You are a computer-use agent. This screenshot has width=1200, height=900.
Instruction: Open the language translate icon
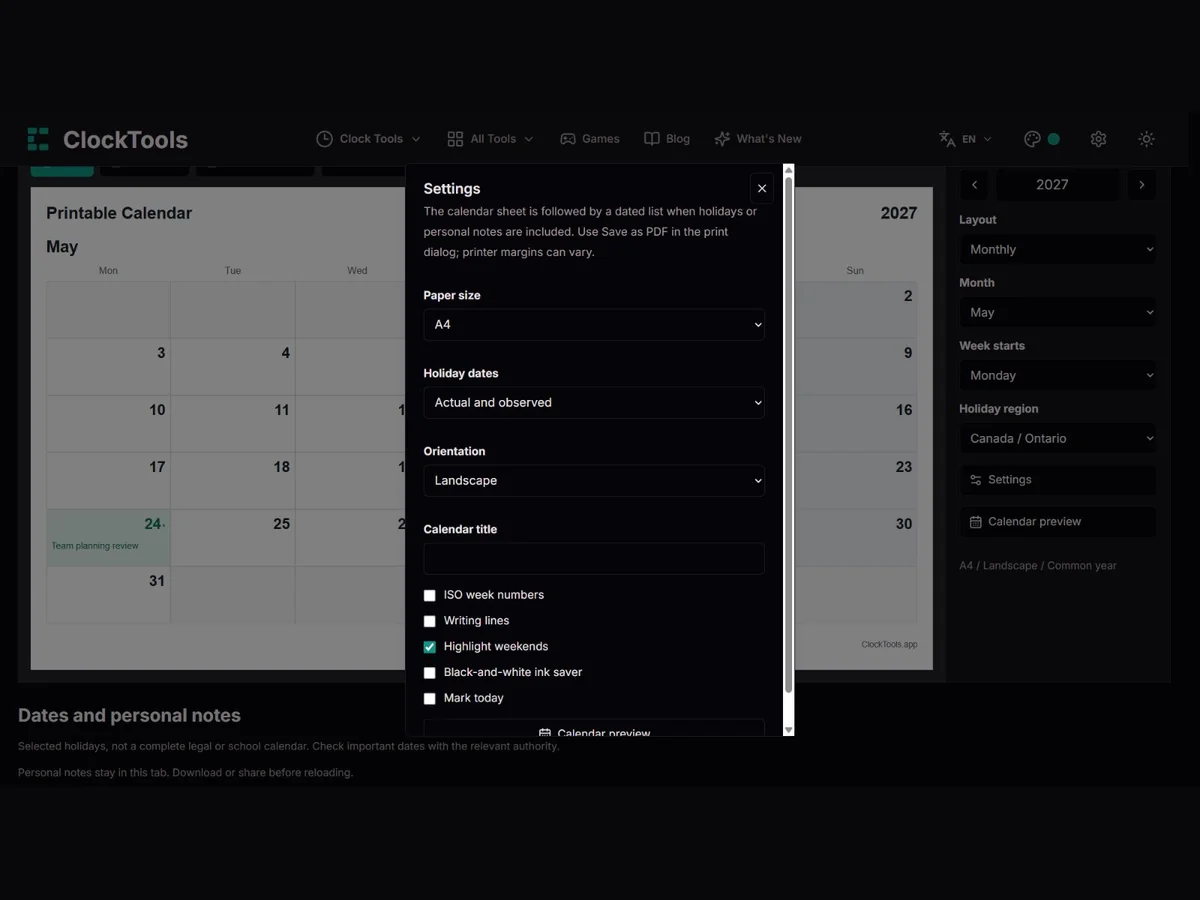(x=947, y=139)
